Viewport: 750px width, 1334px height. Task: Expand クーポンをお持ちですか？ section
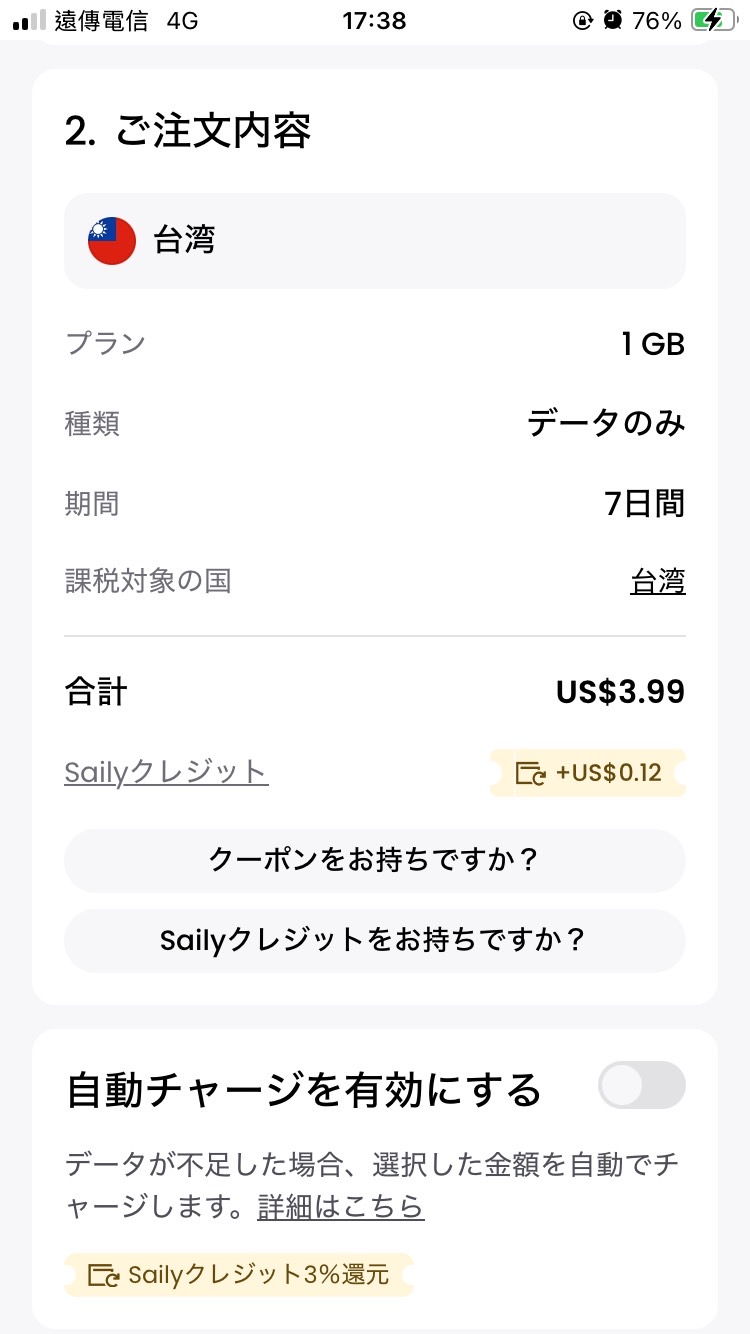(x=375, y=860)
